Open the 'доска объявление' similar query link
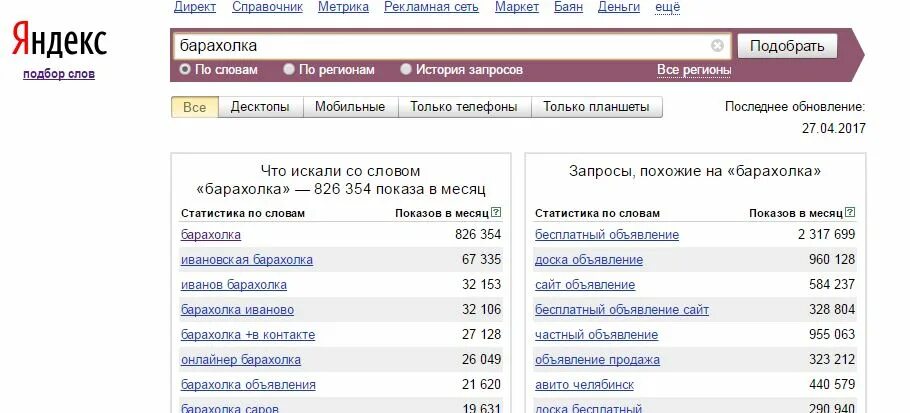 coord(589,260)
